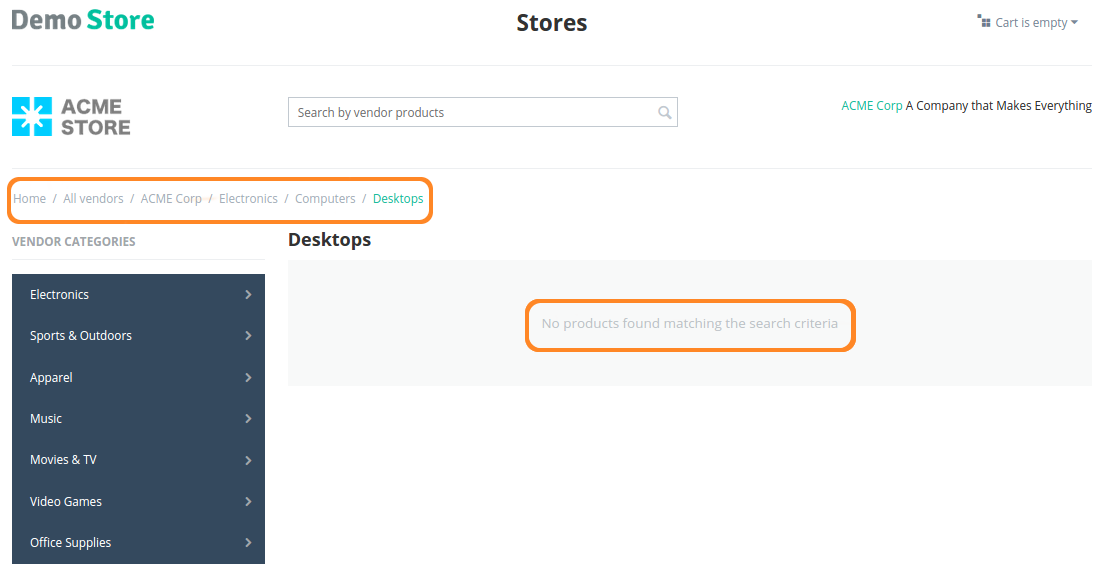Viewport: 1100px width, 580px height.
Task: Expand the Music category chevron
Action: (x=248, y=419)
